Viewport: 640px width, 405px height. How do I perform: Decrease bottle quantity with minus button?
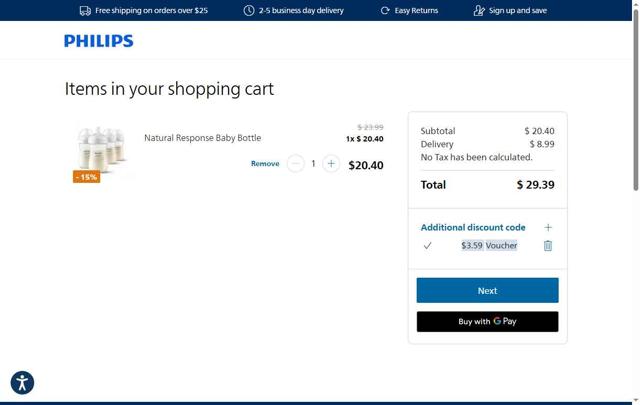(295, 163)
